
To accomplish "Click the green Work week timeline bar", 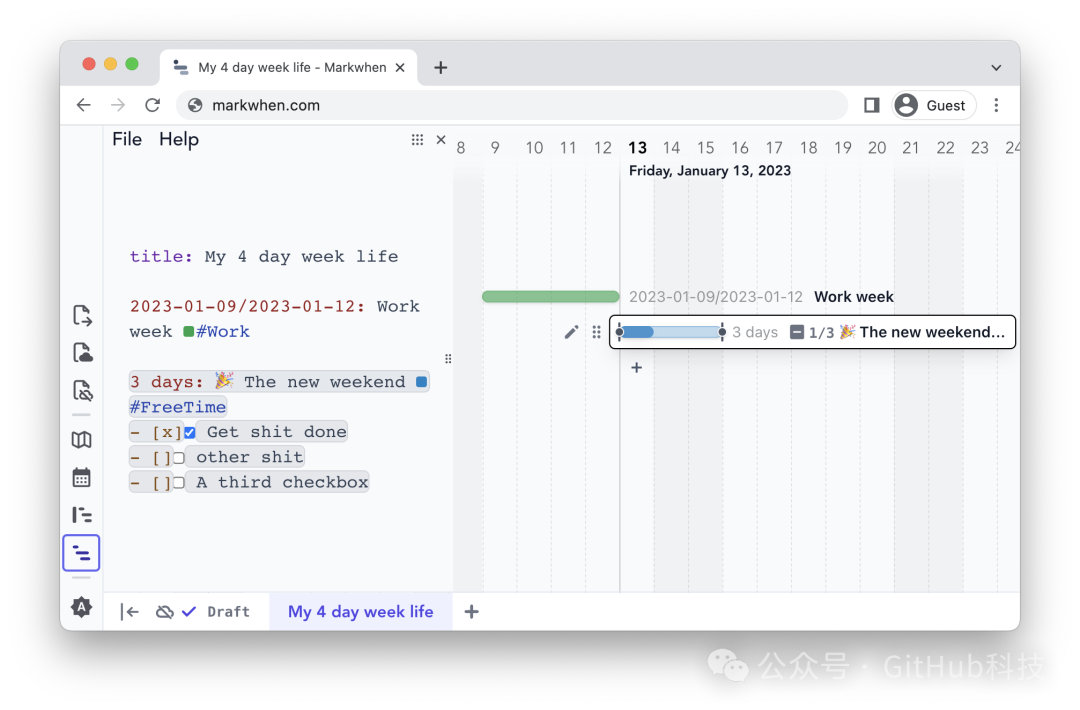I will [550, 297].
